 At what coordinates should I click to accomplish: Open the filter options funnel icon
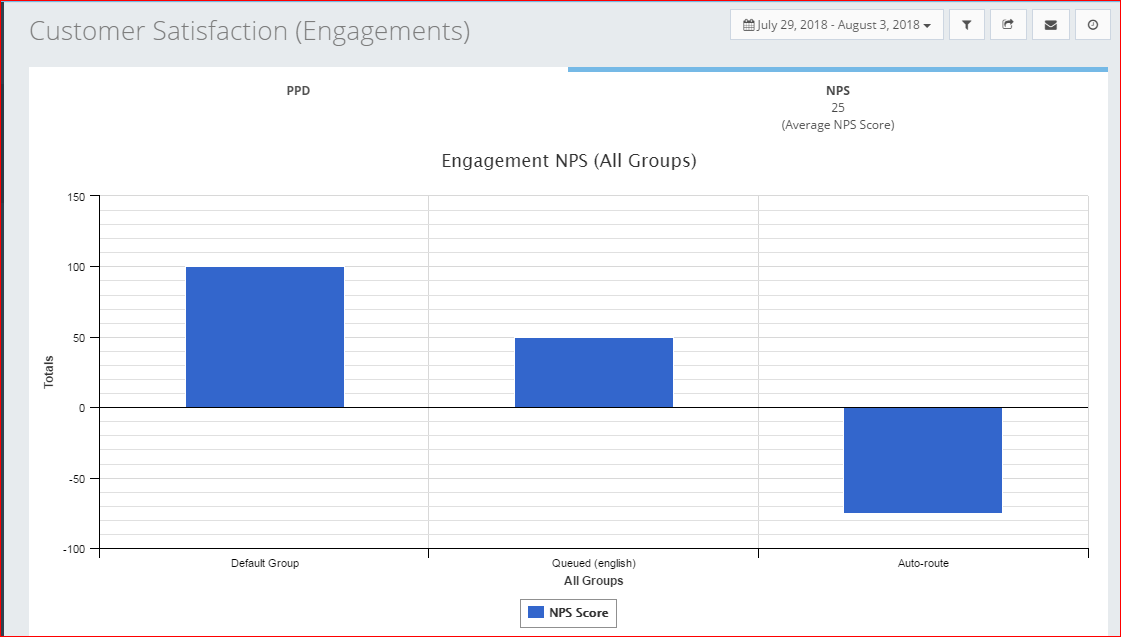tap(966, 25)
